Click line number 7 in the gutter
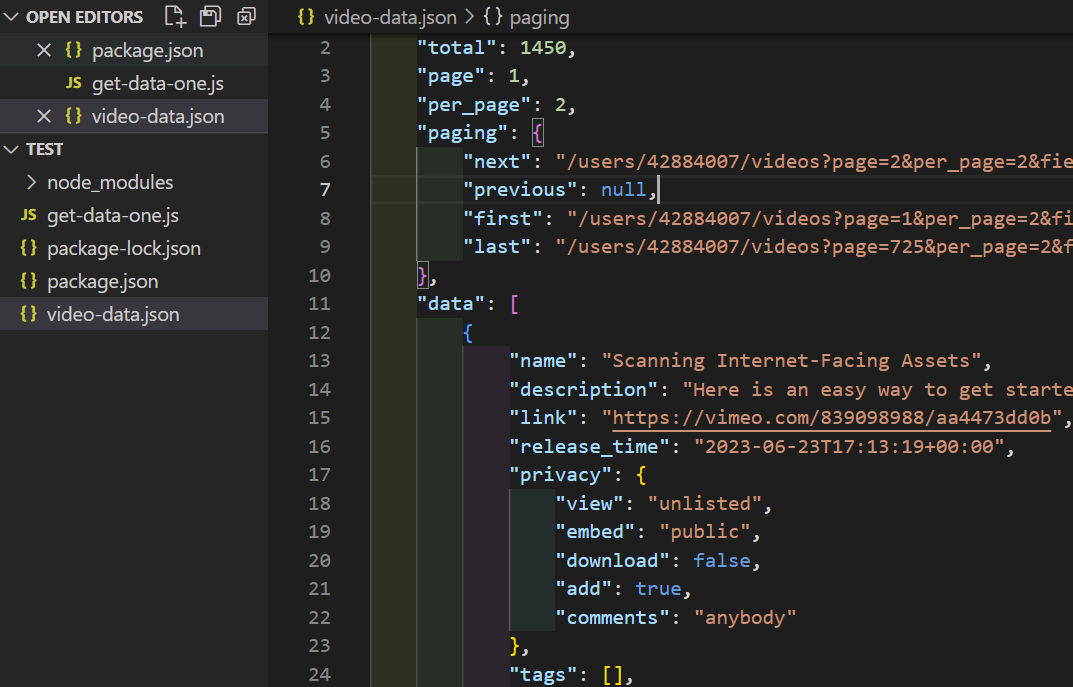 point(325,189)
